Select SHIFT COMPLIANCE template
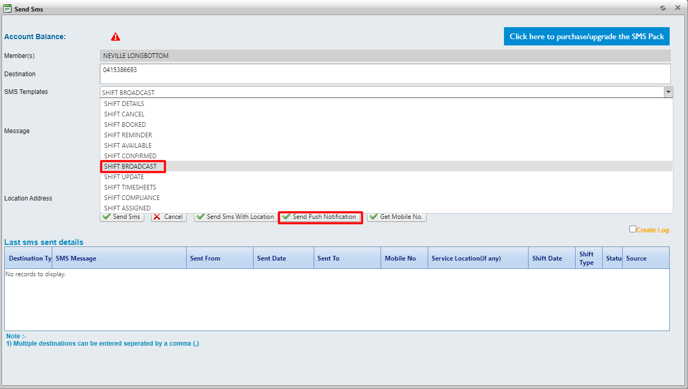This screenshot has height=389, width=688. (x=386, y=198)
